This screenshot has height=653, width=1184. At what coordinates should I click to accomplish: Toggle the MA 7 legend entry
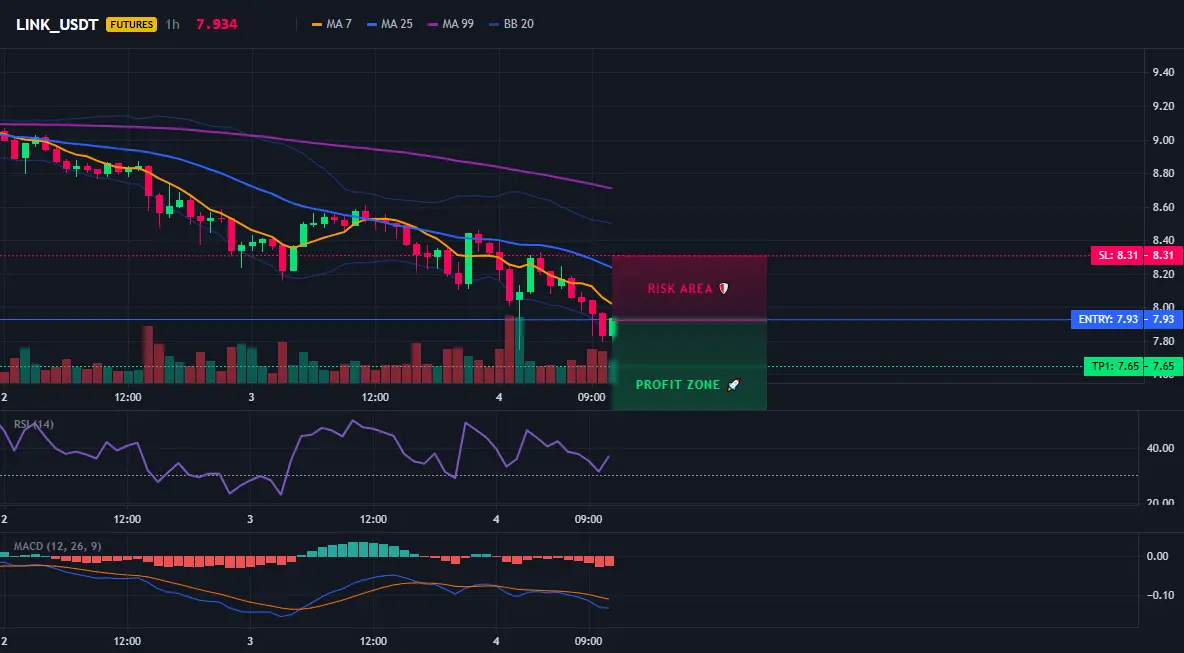pos(332,24)
